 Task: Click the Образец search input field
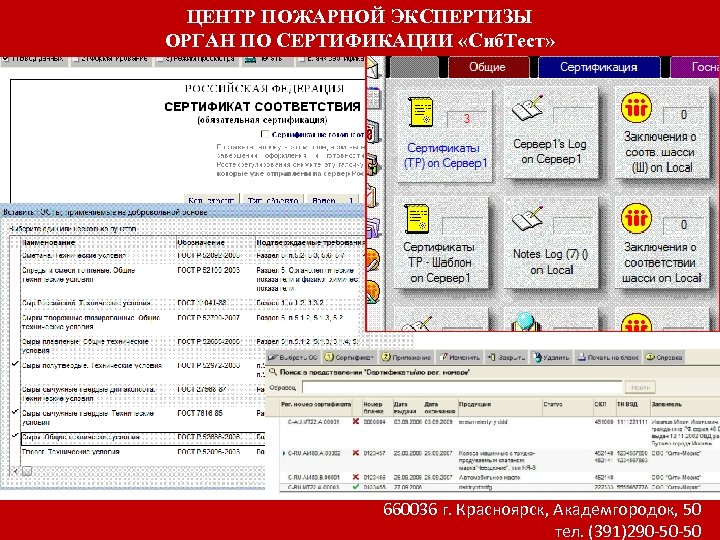click(x=462, y=387)
